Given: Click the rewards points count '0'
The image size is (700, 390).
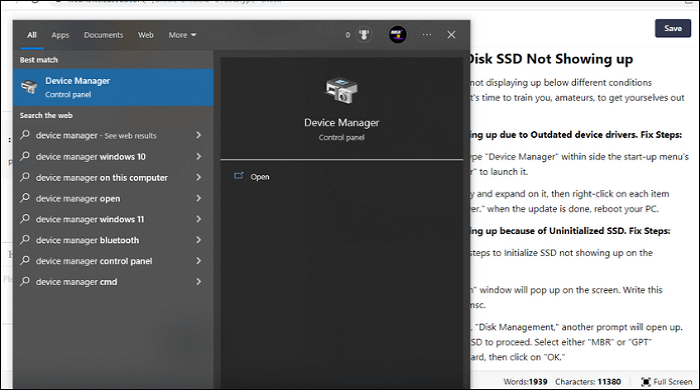Looking at the screenshot, I should pos(348,35).
